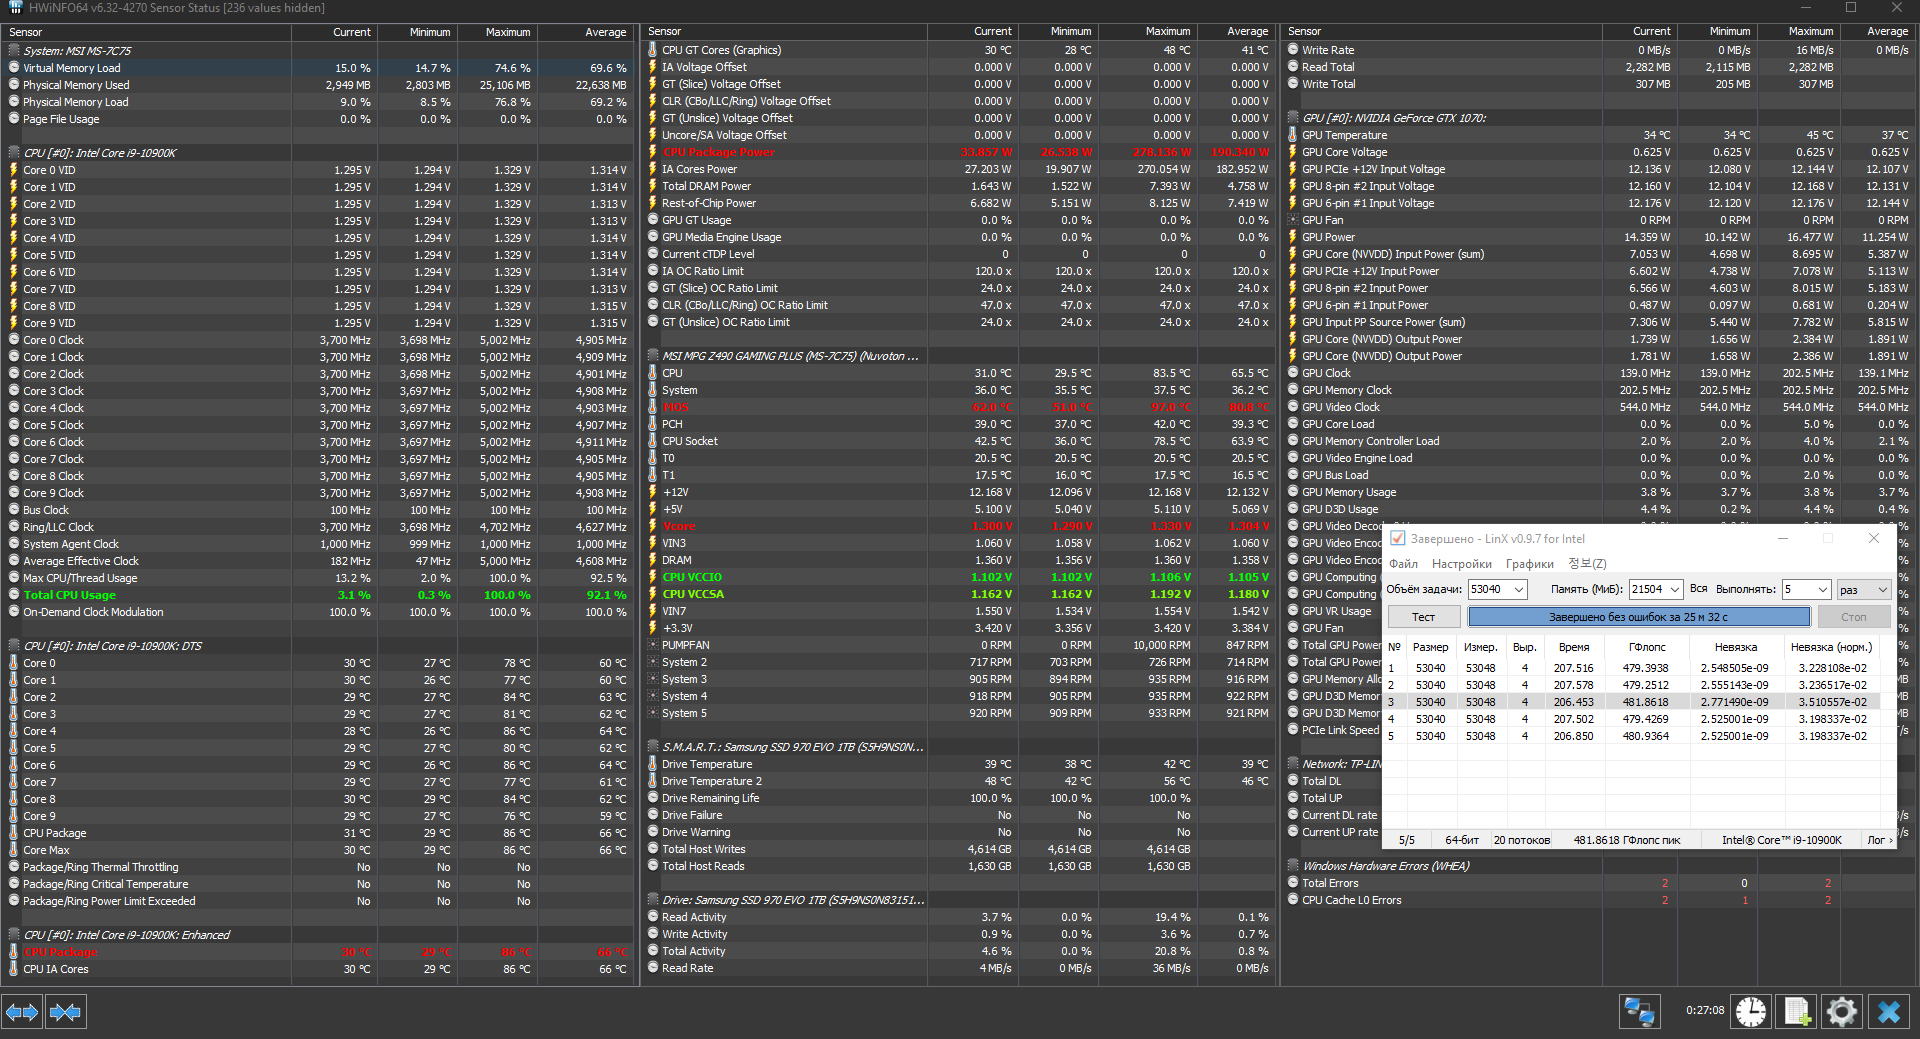The height and width of the screenshot is (1039, 1920).
Task: Click the Невязка (норм.) column header in LinX
Action: 1831,647
